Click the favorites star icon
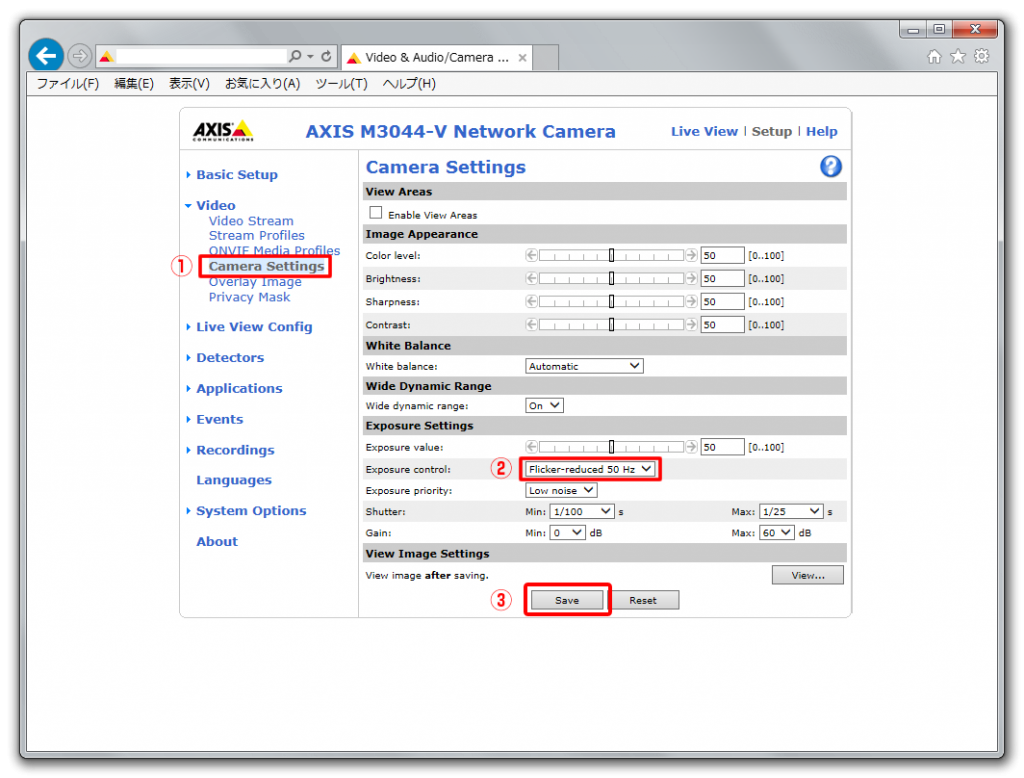The height and width of the screenshot is (778, 1024). pos(957,57)
